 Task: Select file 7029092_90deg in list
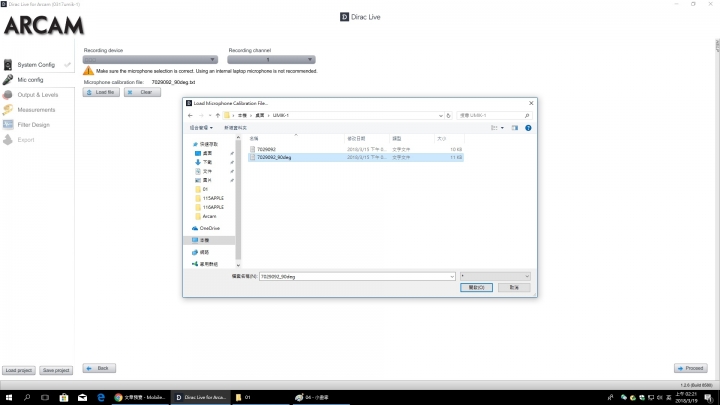tap(356, 157)
